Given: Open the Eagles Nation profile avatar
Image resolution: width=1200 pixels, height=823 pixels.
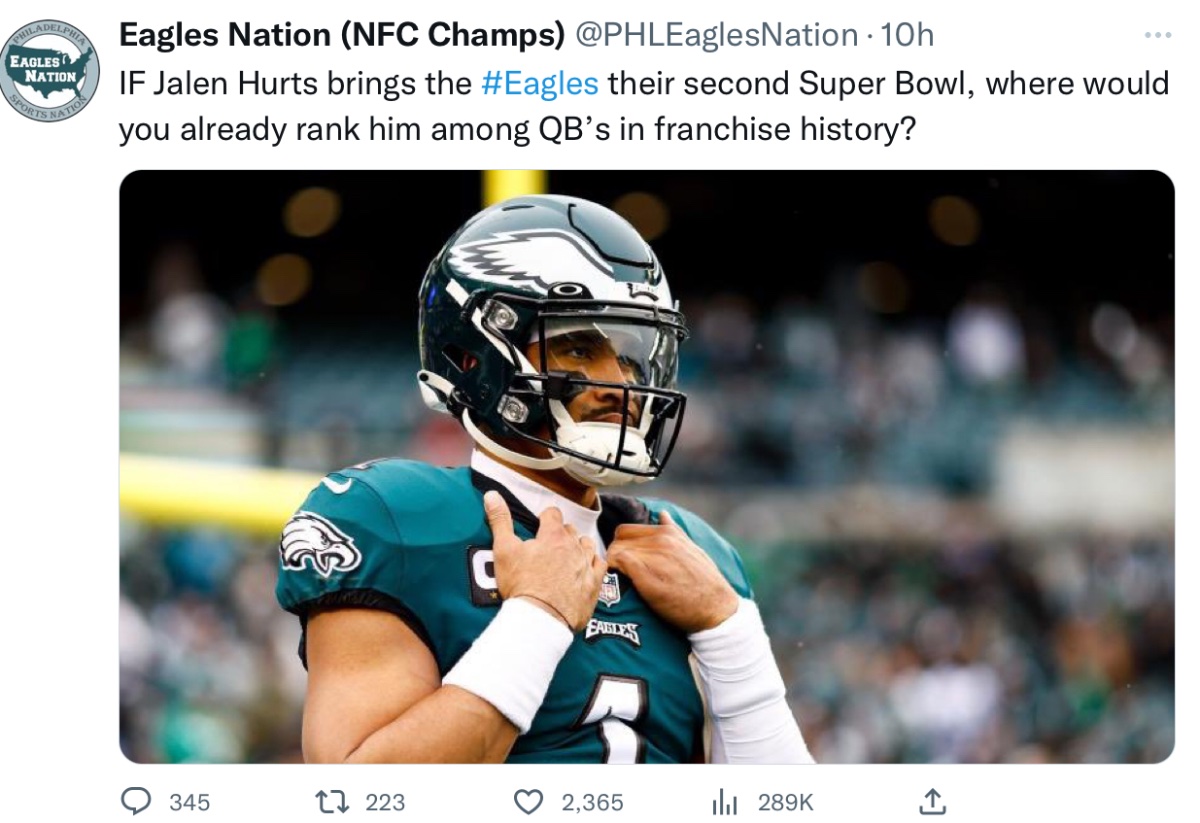Looking at the screenshot, I should point(50,70).
